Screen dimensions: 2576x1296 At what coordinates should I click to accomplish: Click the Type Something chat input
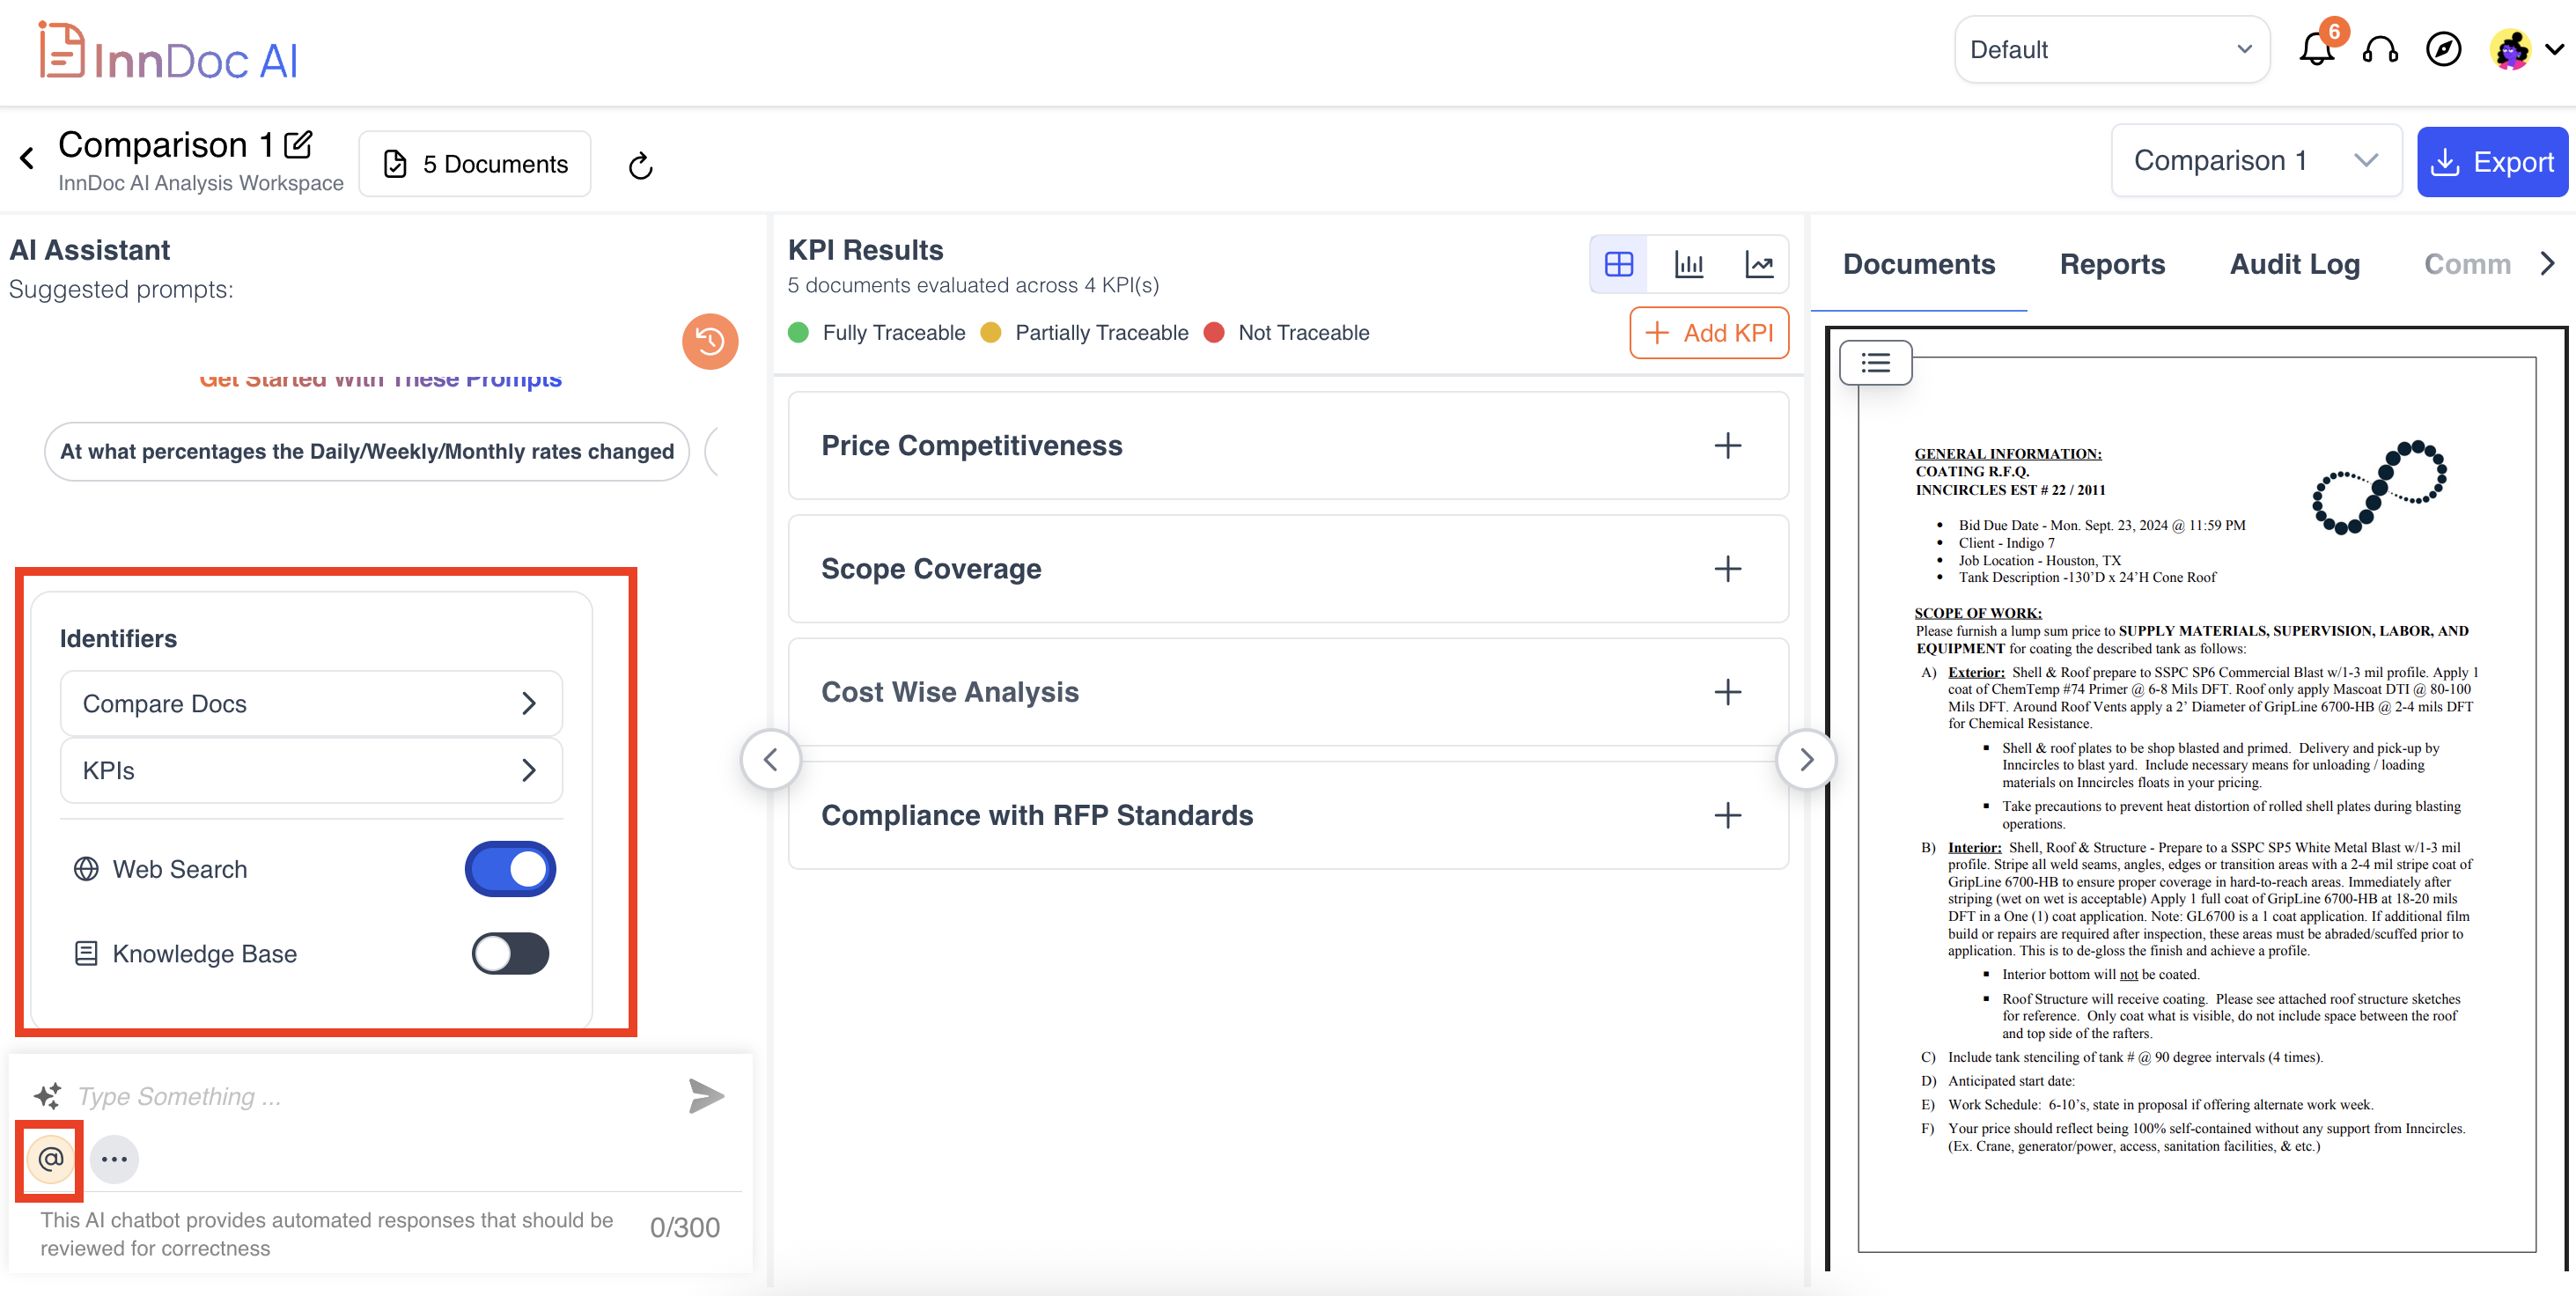(x=370, y=1097)
